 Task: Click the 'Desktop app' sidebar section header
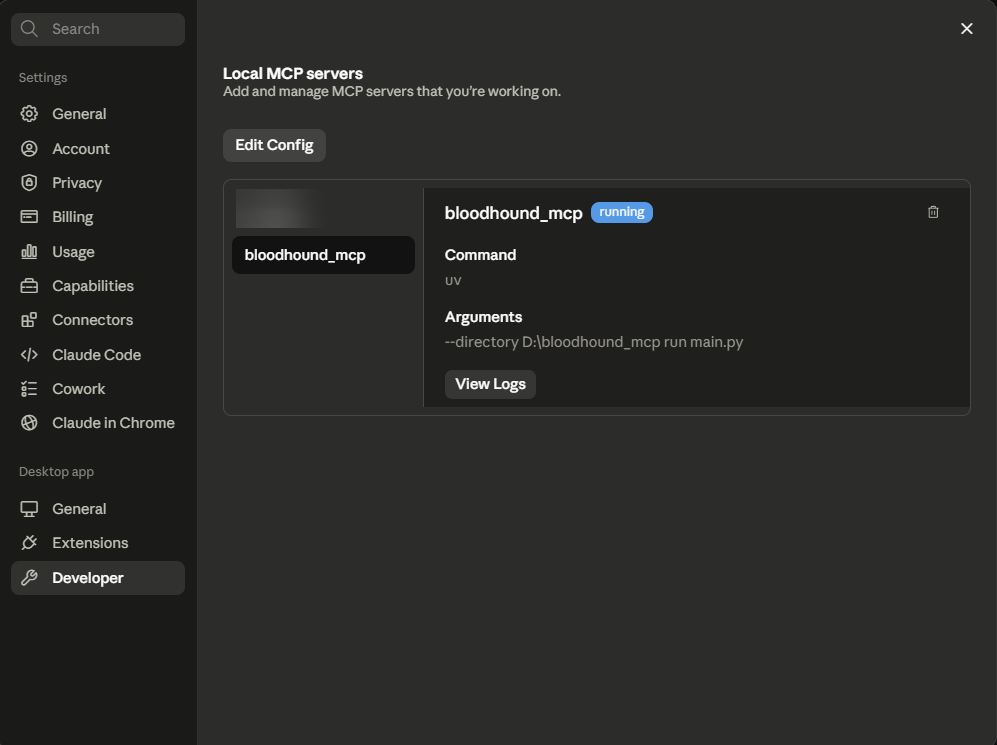point(57,472)
